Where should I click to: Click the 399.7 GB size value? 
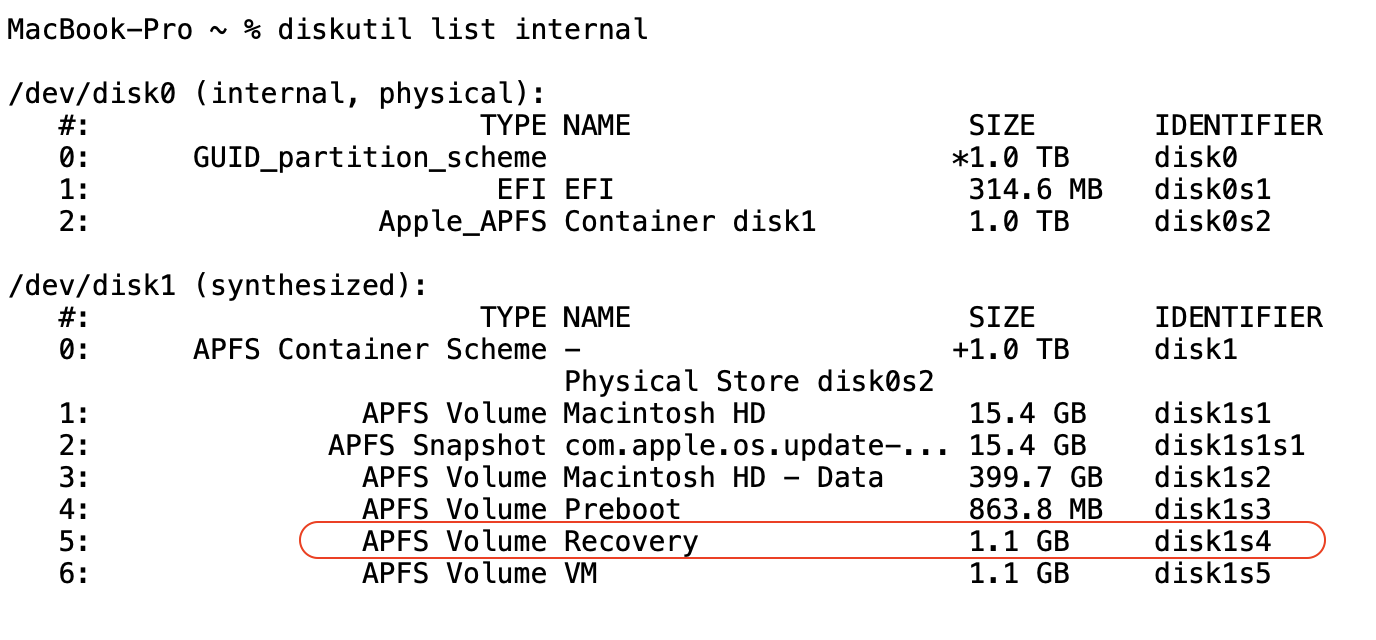[x=1035, y=478]
